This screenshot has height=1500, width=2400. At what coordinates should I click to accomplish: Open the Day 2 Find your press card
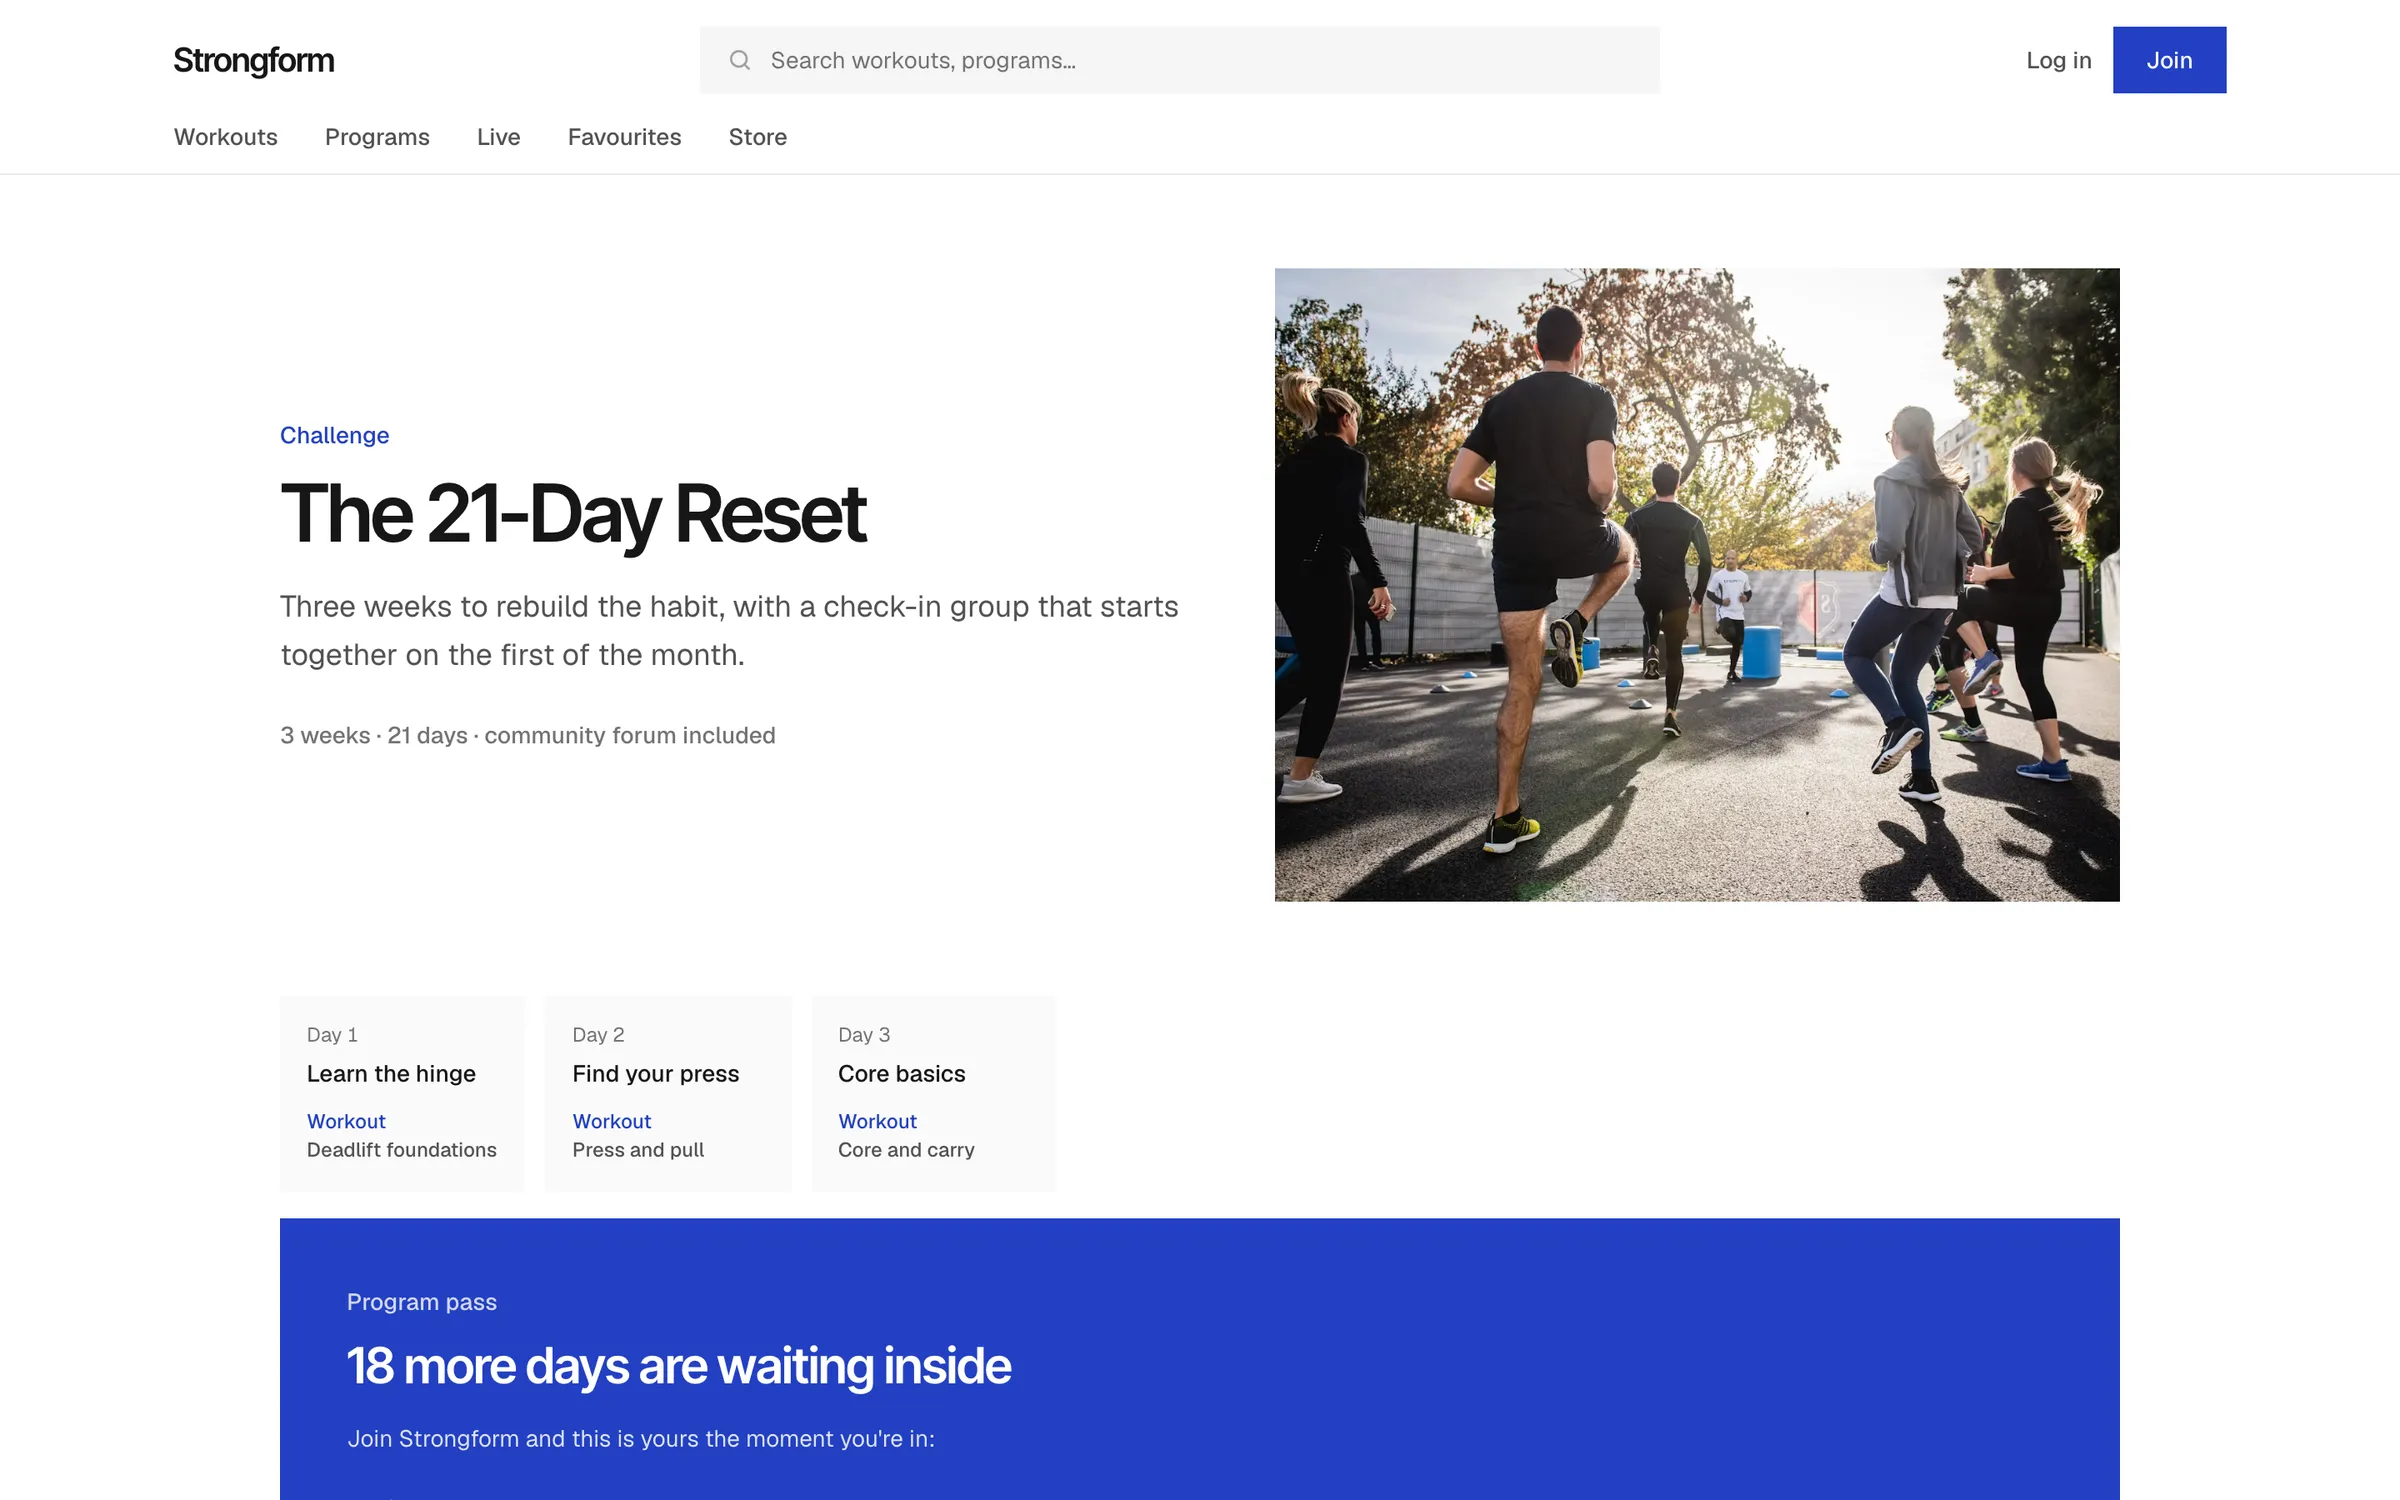pyautogui.click(x=668, y=1093)
